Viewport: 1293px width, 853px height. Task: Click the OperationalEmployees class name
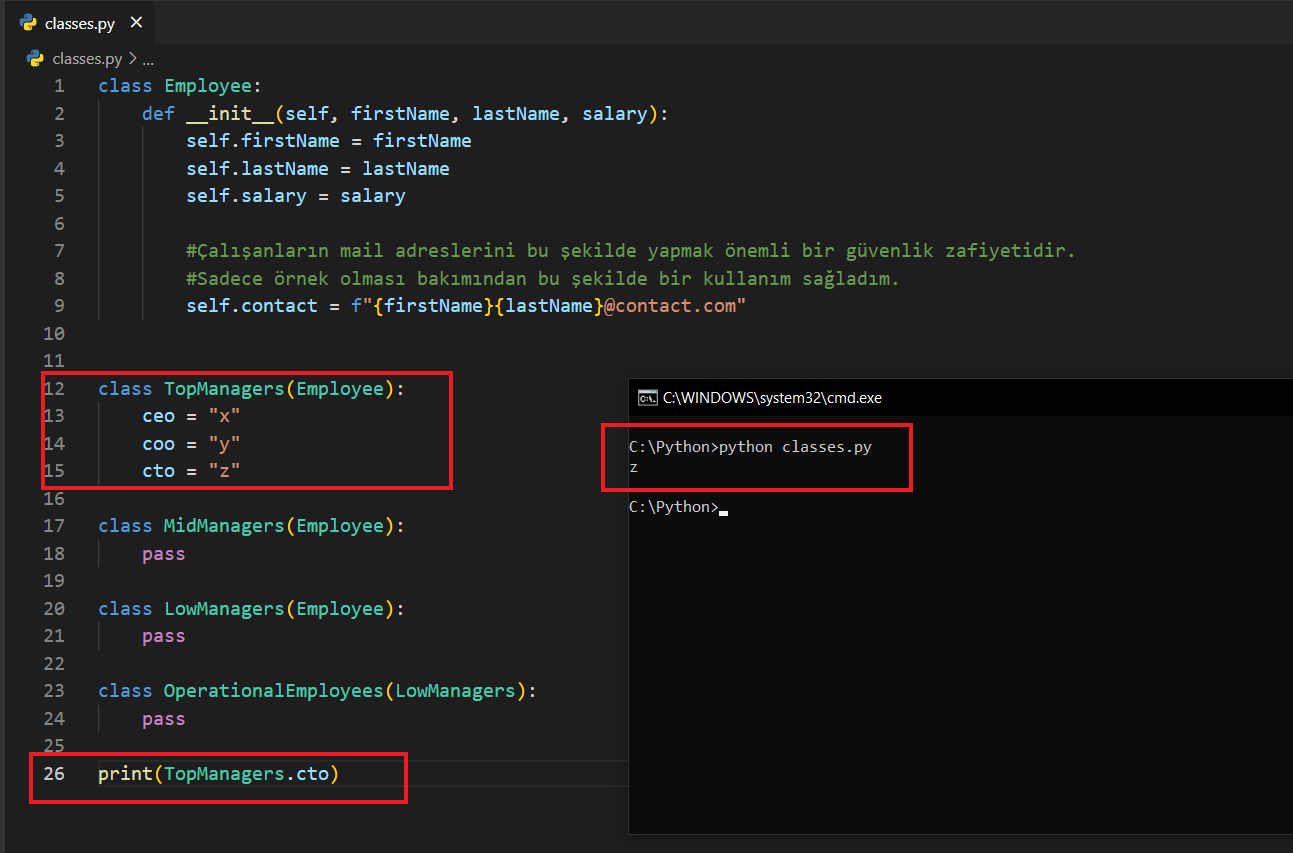tap(273, 691)
